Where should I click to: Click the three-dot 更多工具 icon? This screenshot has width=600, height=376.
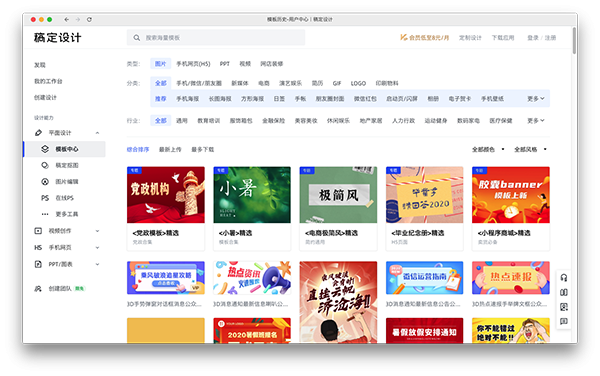45,214
